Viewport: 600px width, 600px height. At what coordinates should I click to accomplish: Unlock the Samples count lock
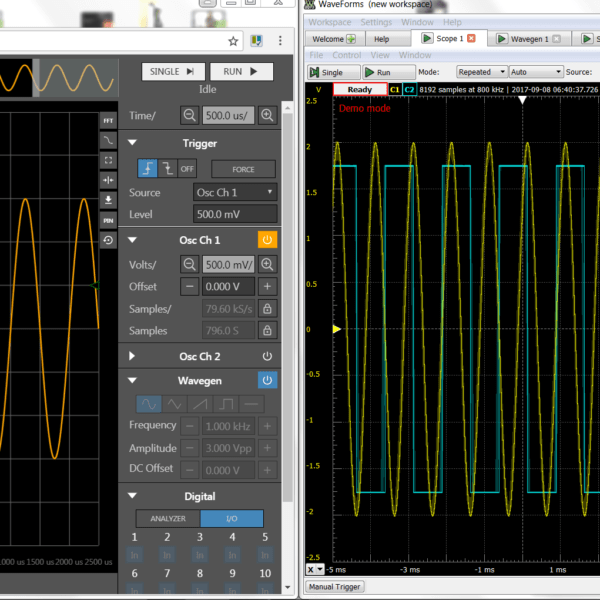click(x=267, y=330)
